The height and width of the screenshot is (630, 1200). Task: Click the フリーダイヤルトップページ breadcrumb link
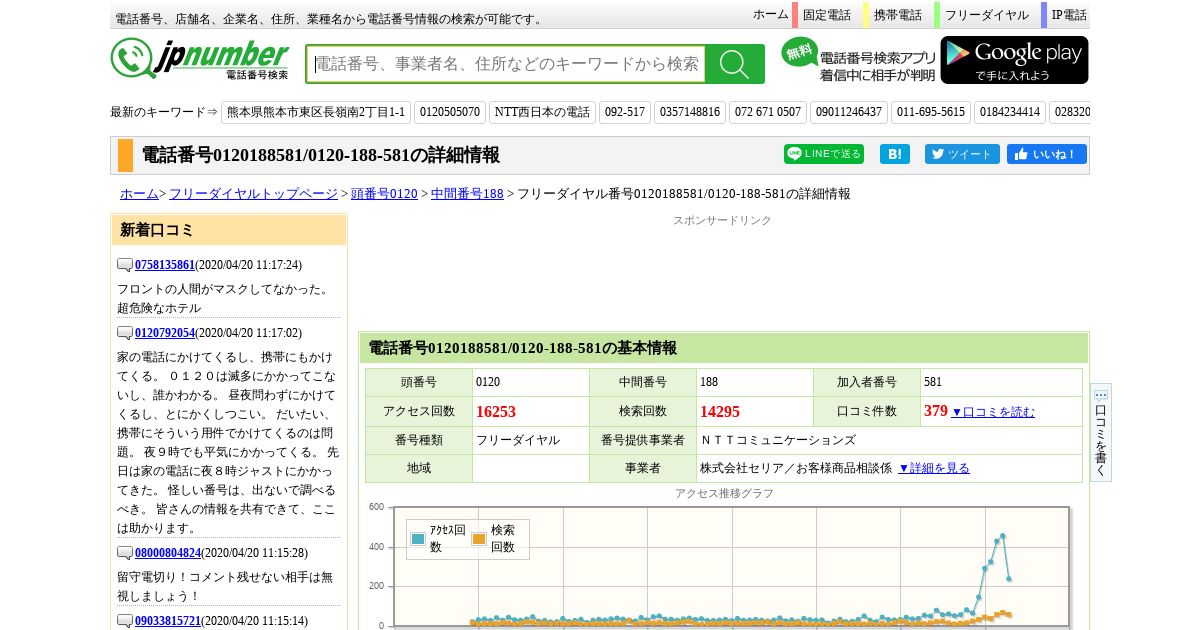[253, 194]
